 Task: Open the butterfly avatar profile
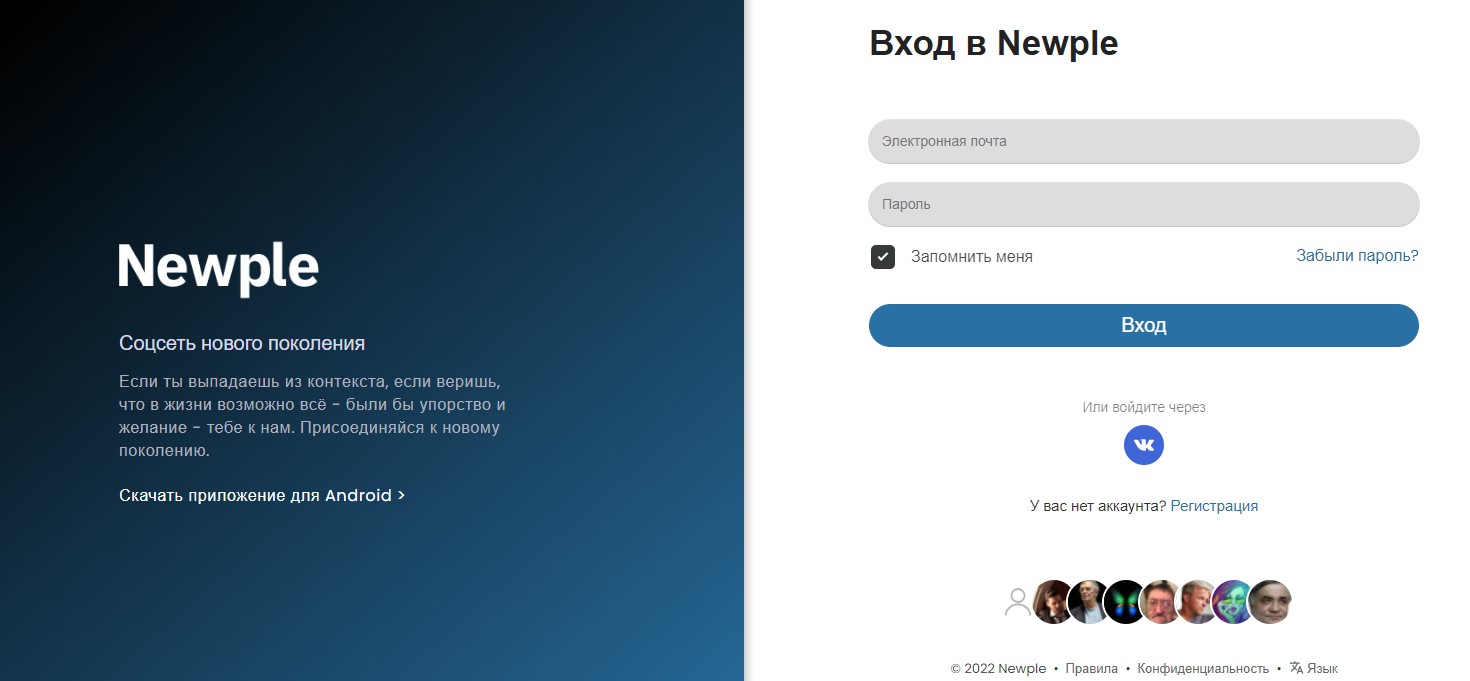pos(1125,602)
